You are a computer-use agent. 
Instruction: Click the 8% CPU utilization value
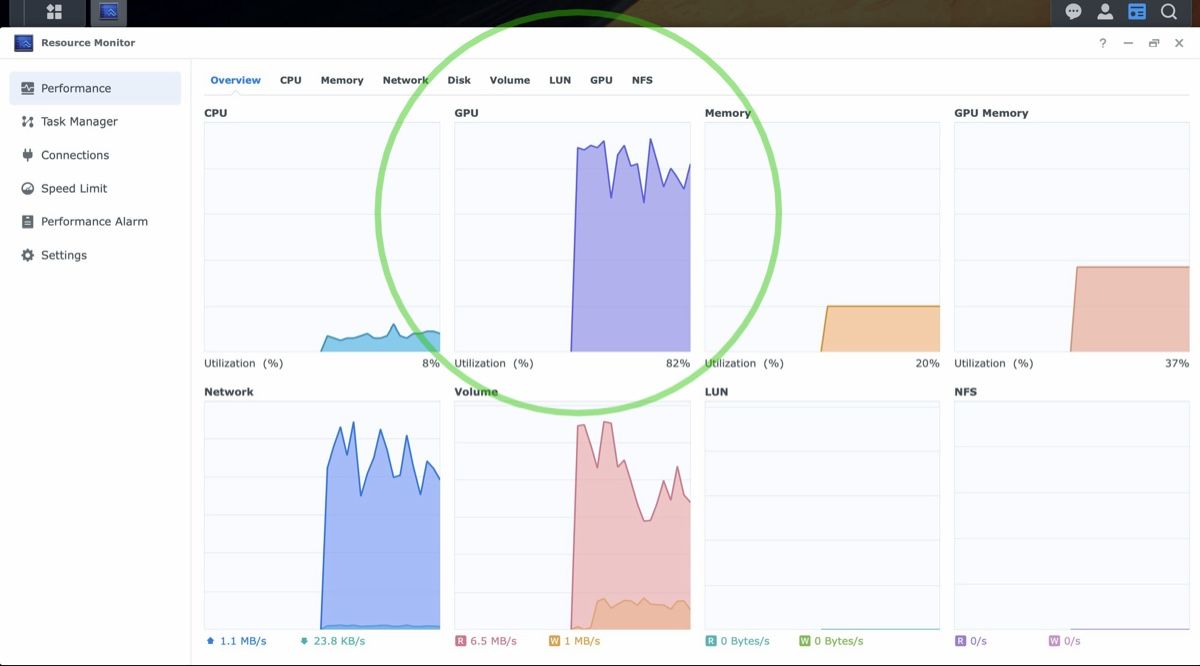point(431,364)
